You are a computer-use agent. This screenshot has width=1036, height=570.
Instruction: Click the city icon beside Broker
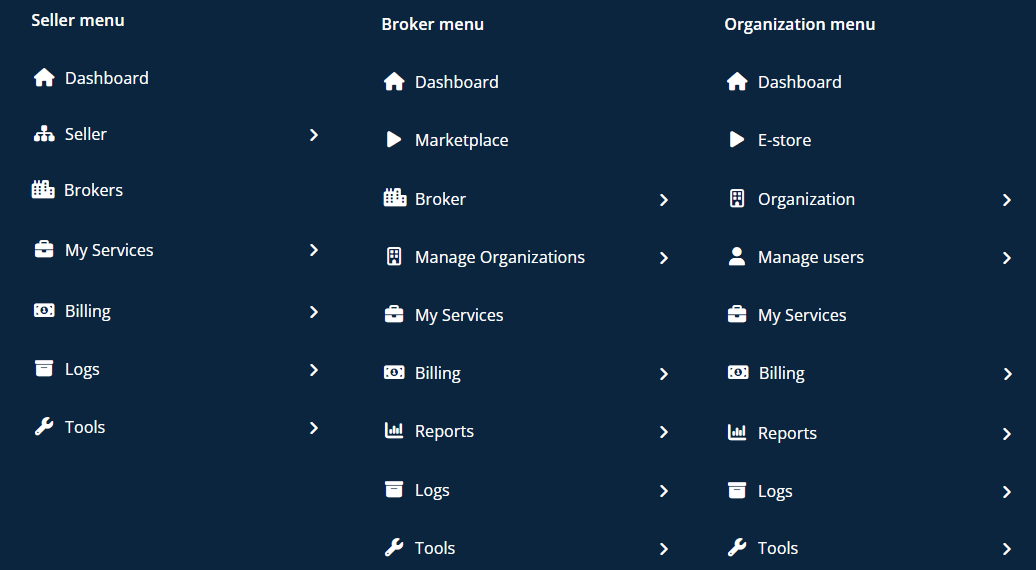point(395,197)
